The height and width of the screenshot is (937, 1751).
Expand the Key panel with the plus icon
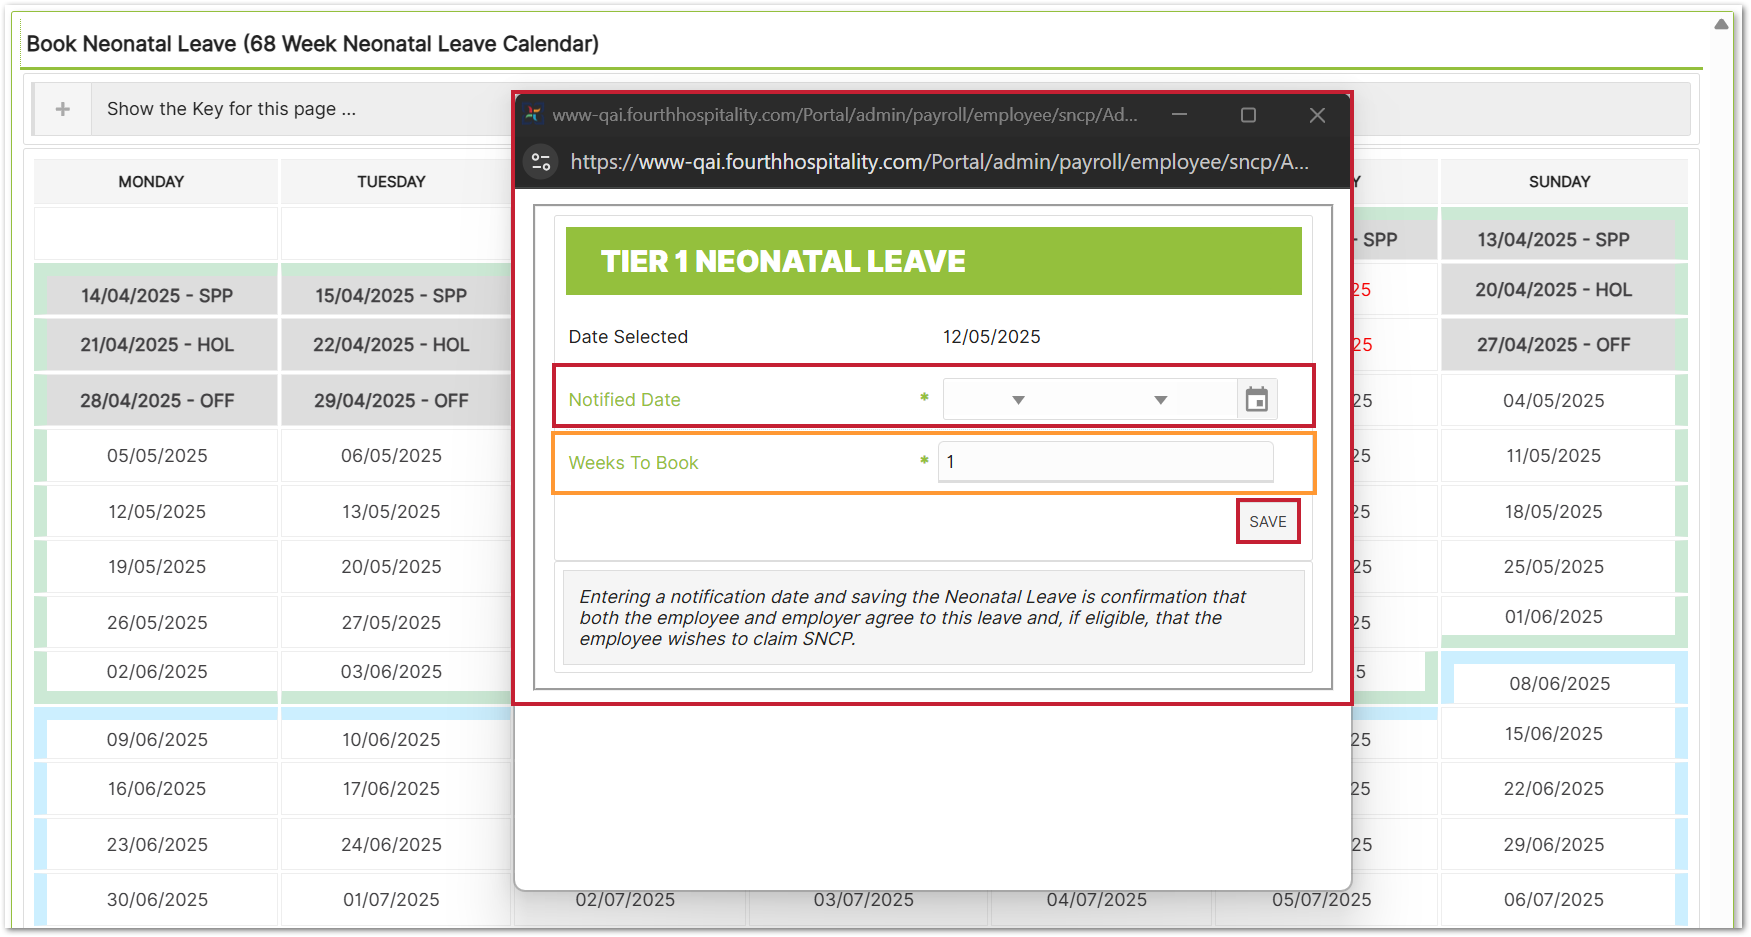tap(62, 109)
